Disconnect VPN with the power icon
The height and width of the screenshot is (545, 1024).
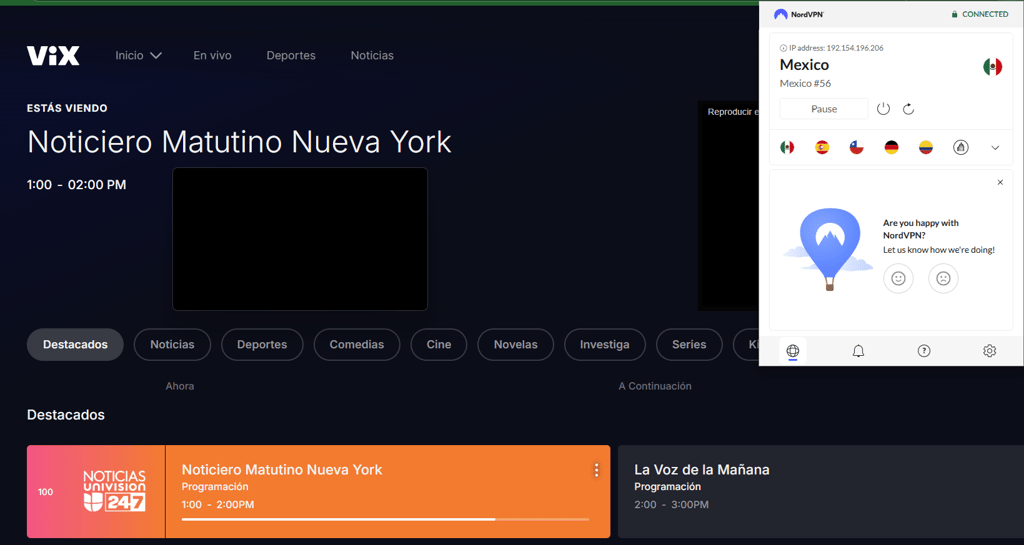click(x=883, y=109)
